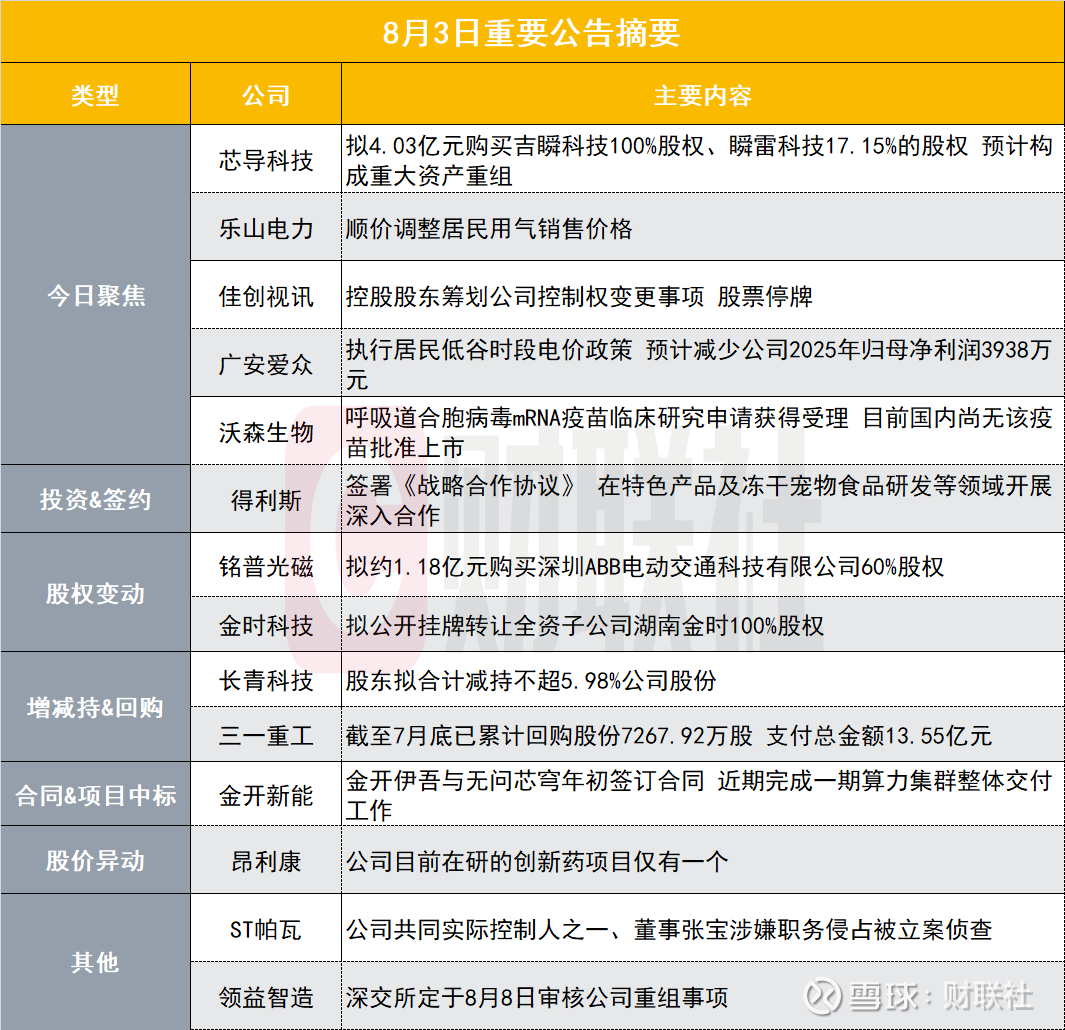Select company cell 金开新能
Screen dimensions: 1065x1030
click(x=266, y=795)
